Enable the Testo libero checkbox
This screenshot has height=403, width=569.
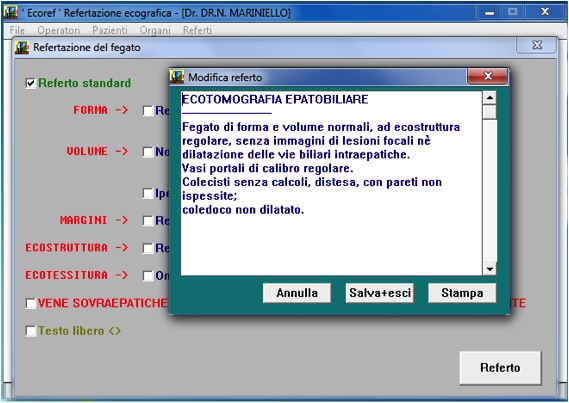point(31,331)
